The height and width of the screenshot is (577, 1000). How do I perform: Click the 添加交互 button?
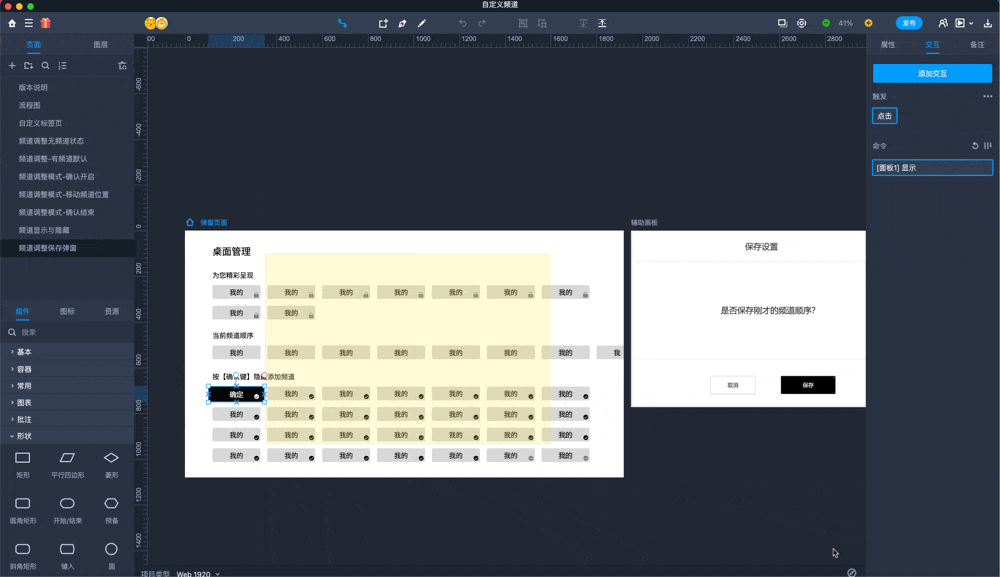click(932, 73)
